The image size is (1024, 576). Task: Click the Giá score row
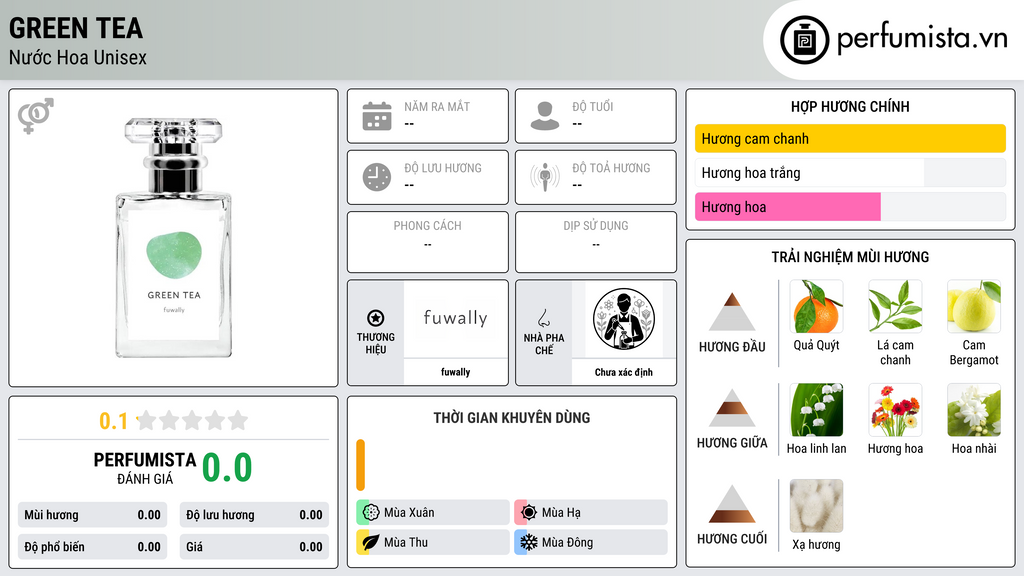coord(254,547)
